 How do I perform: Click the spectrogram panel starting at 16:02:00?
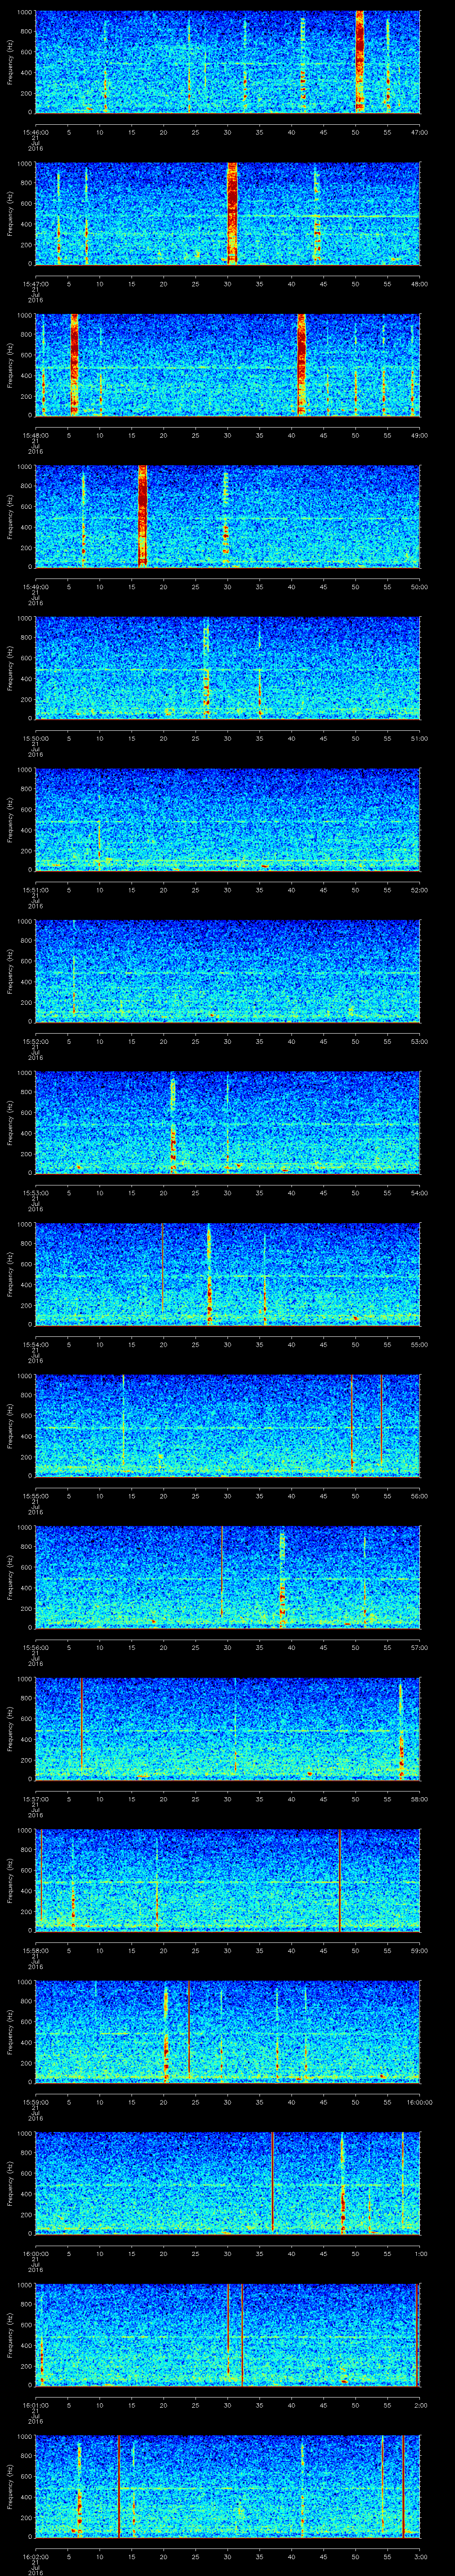pos(228,2486)
